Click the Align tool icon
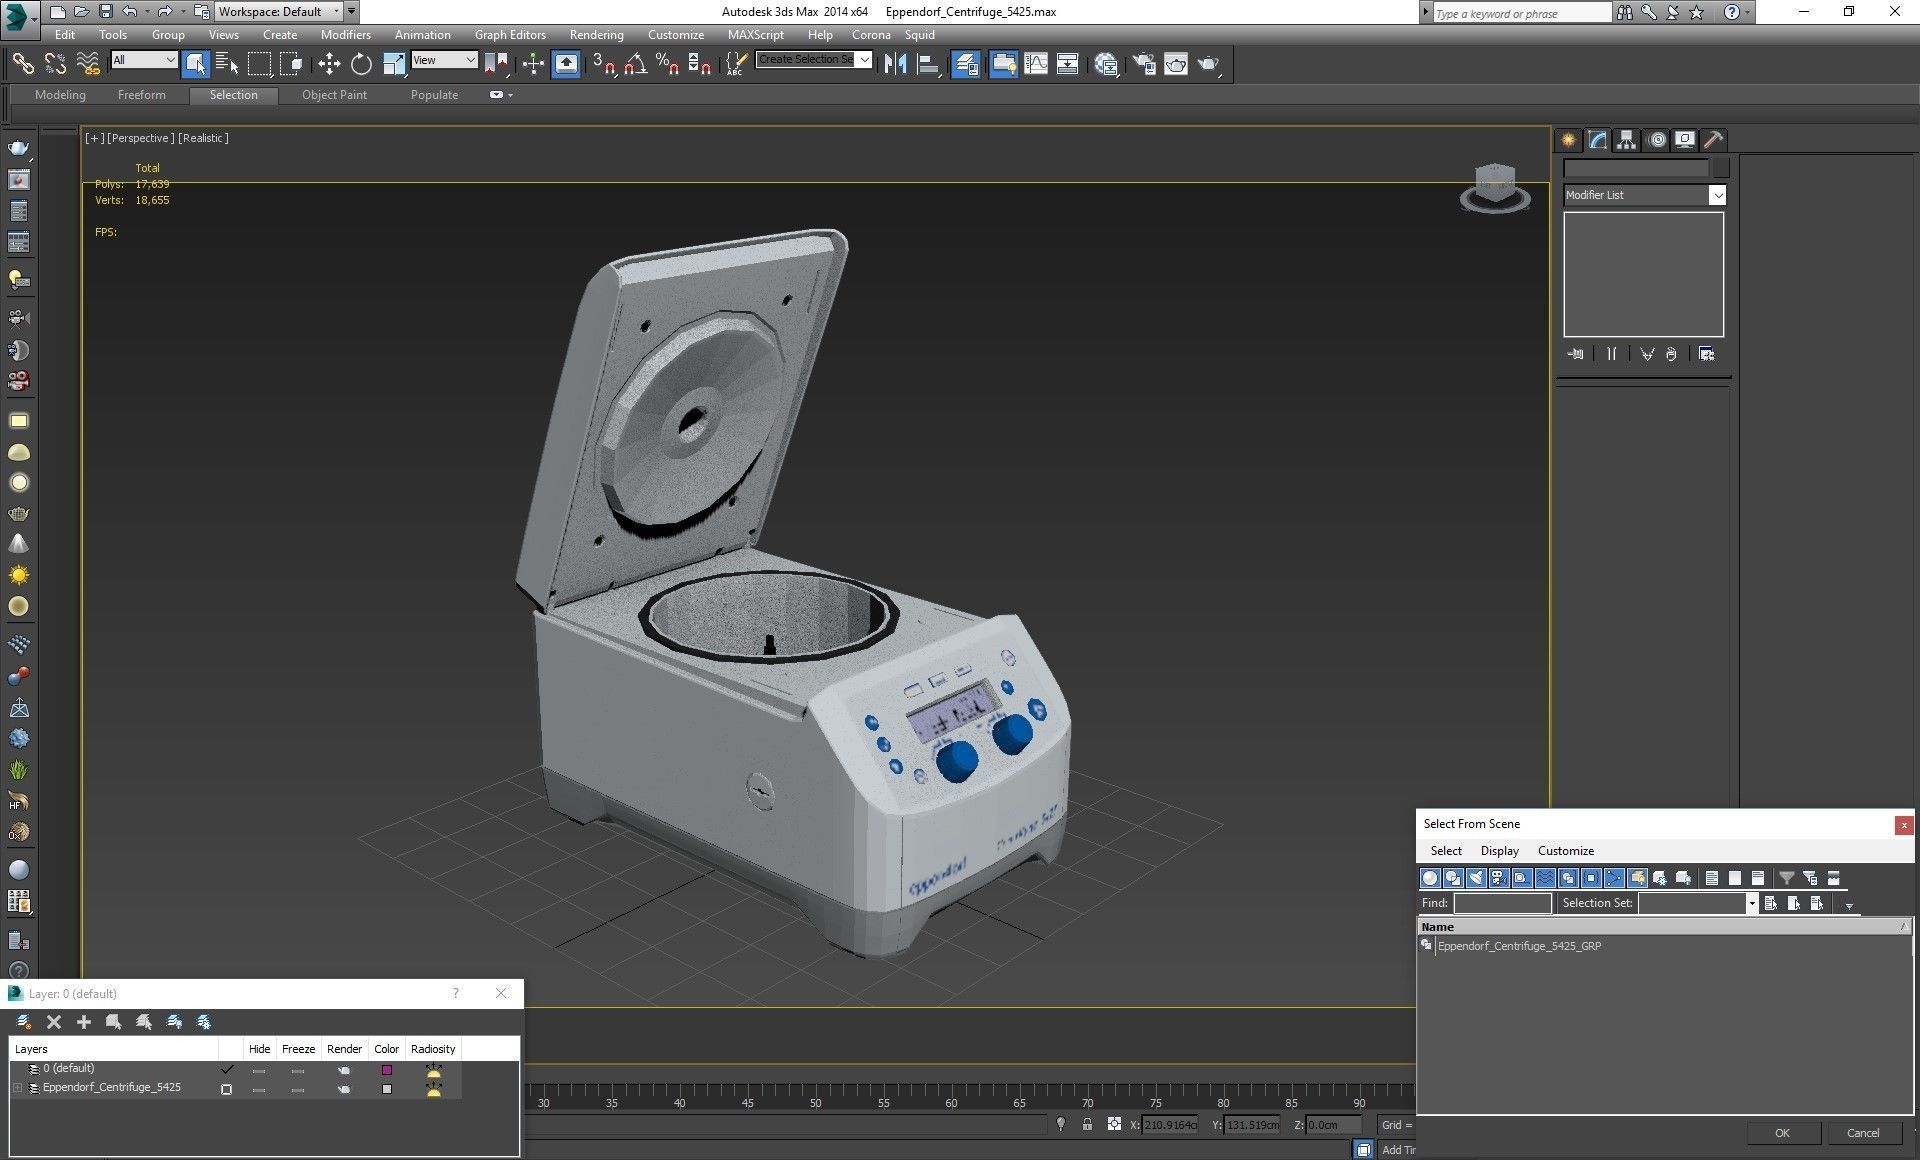This screenshot has height=1160, width=1920. click(928, 64)
